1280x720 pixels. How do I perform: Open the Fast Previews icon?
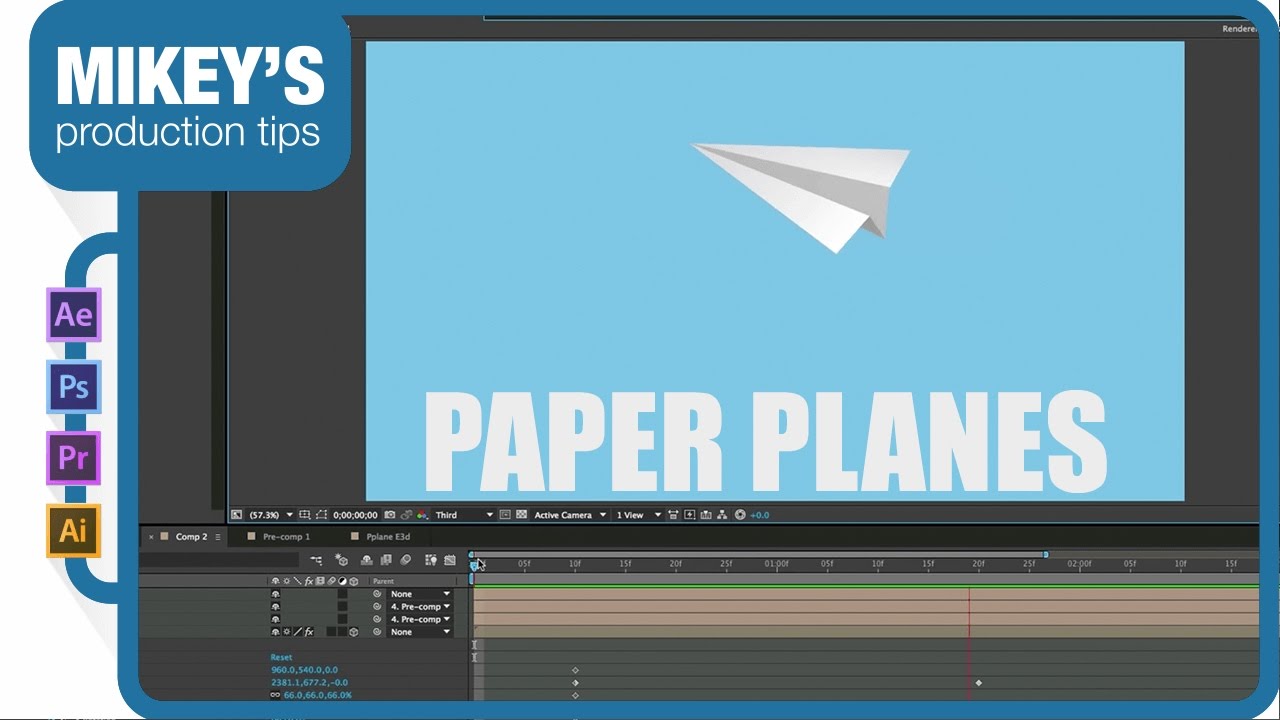[689, 515]
